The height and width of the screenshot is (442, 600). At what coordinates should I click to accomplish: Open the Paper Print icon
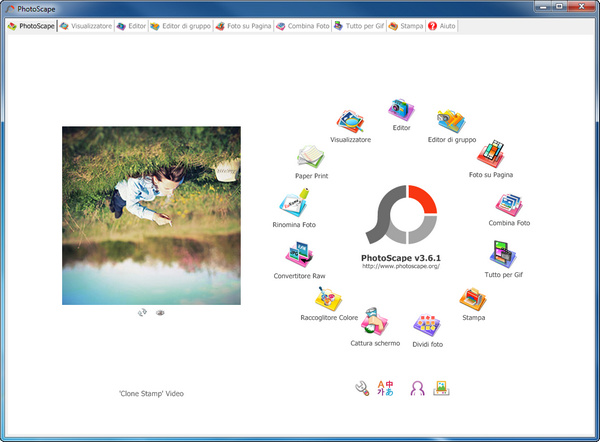pos(312,157)
